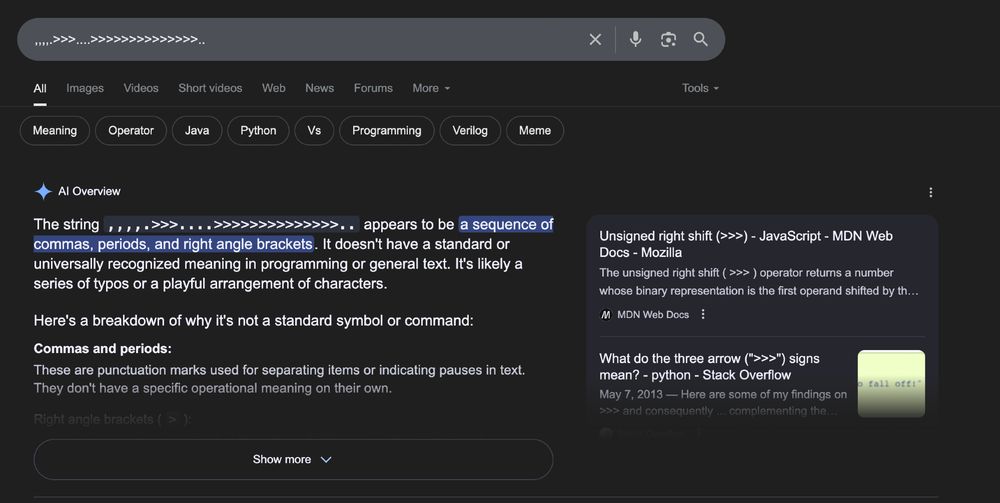Switch to the Images tab
The image size is (1000, 503).
click(85, 88)
